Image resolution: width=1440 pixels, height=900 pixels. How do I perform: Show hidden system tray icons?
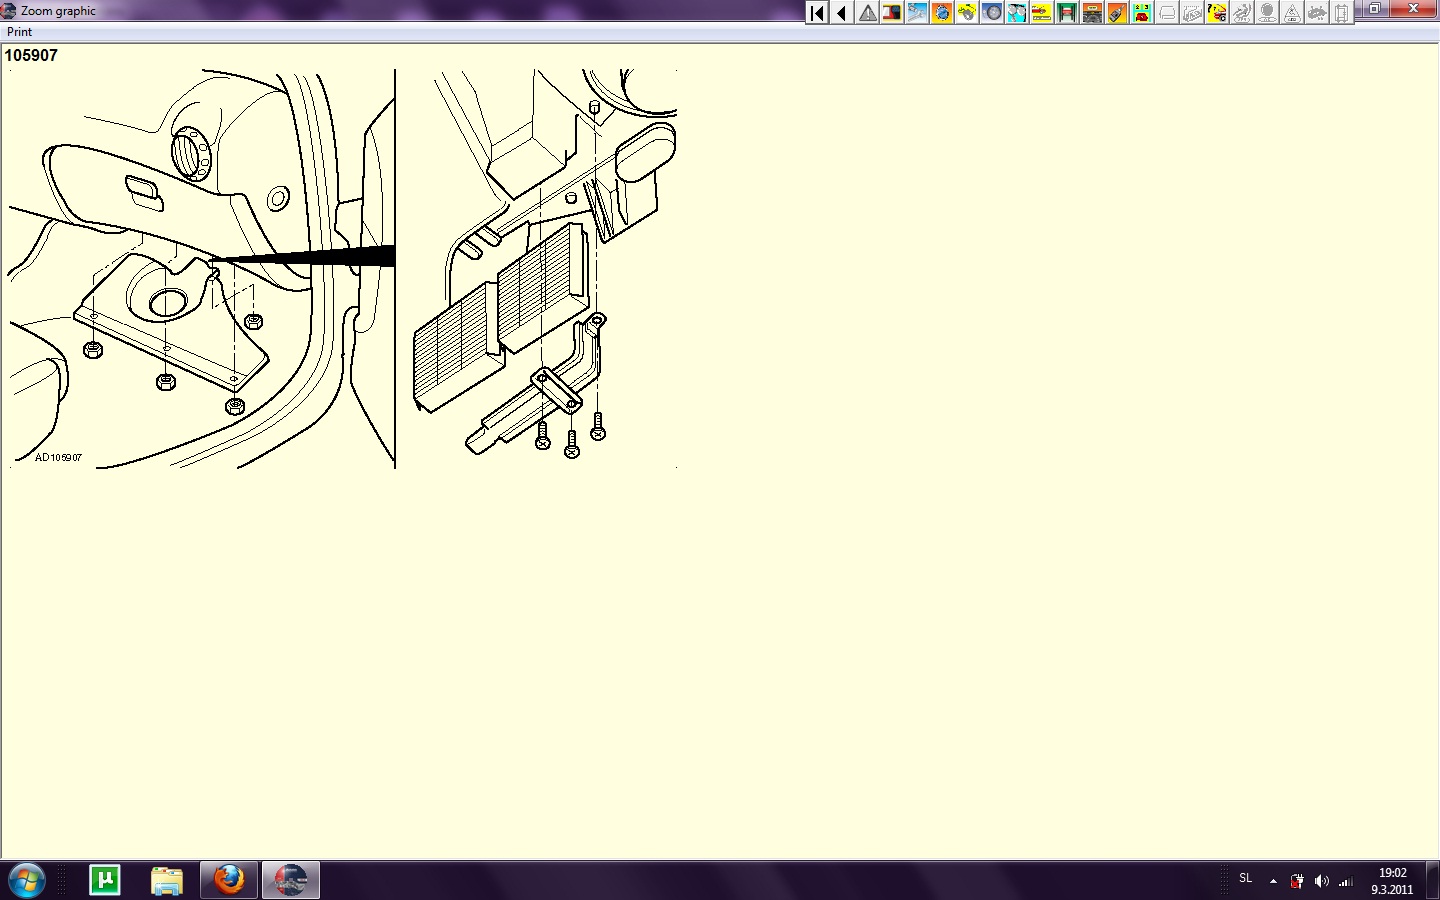1273,881
